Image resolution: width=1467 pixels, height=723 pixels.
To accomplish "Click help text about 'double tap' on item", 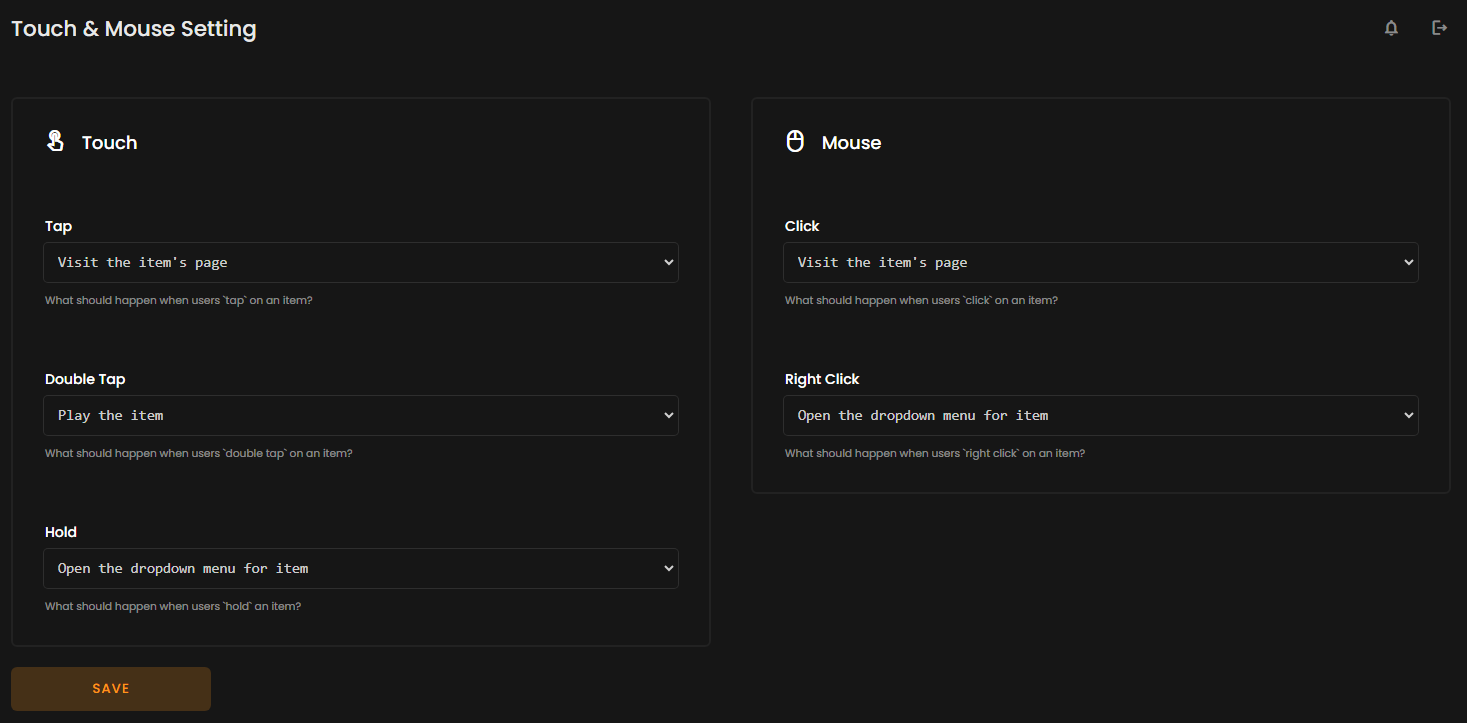I will [x=199, y=453].
